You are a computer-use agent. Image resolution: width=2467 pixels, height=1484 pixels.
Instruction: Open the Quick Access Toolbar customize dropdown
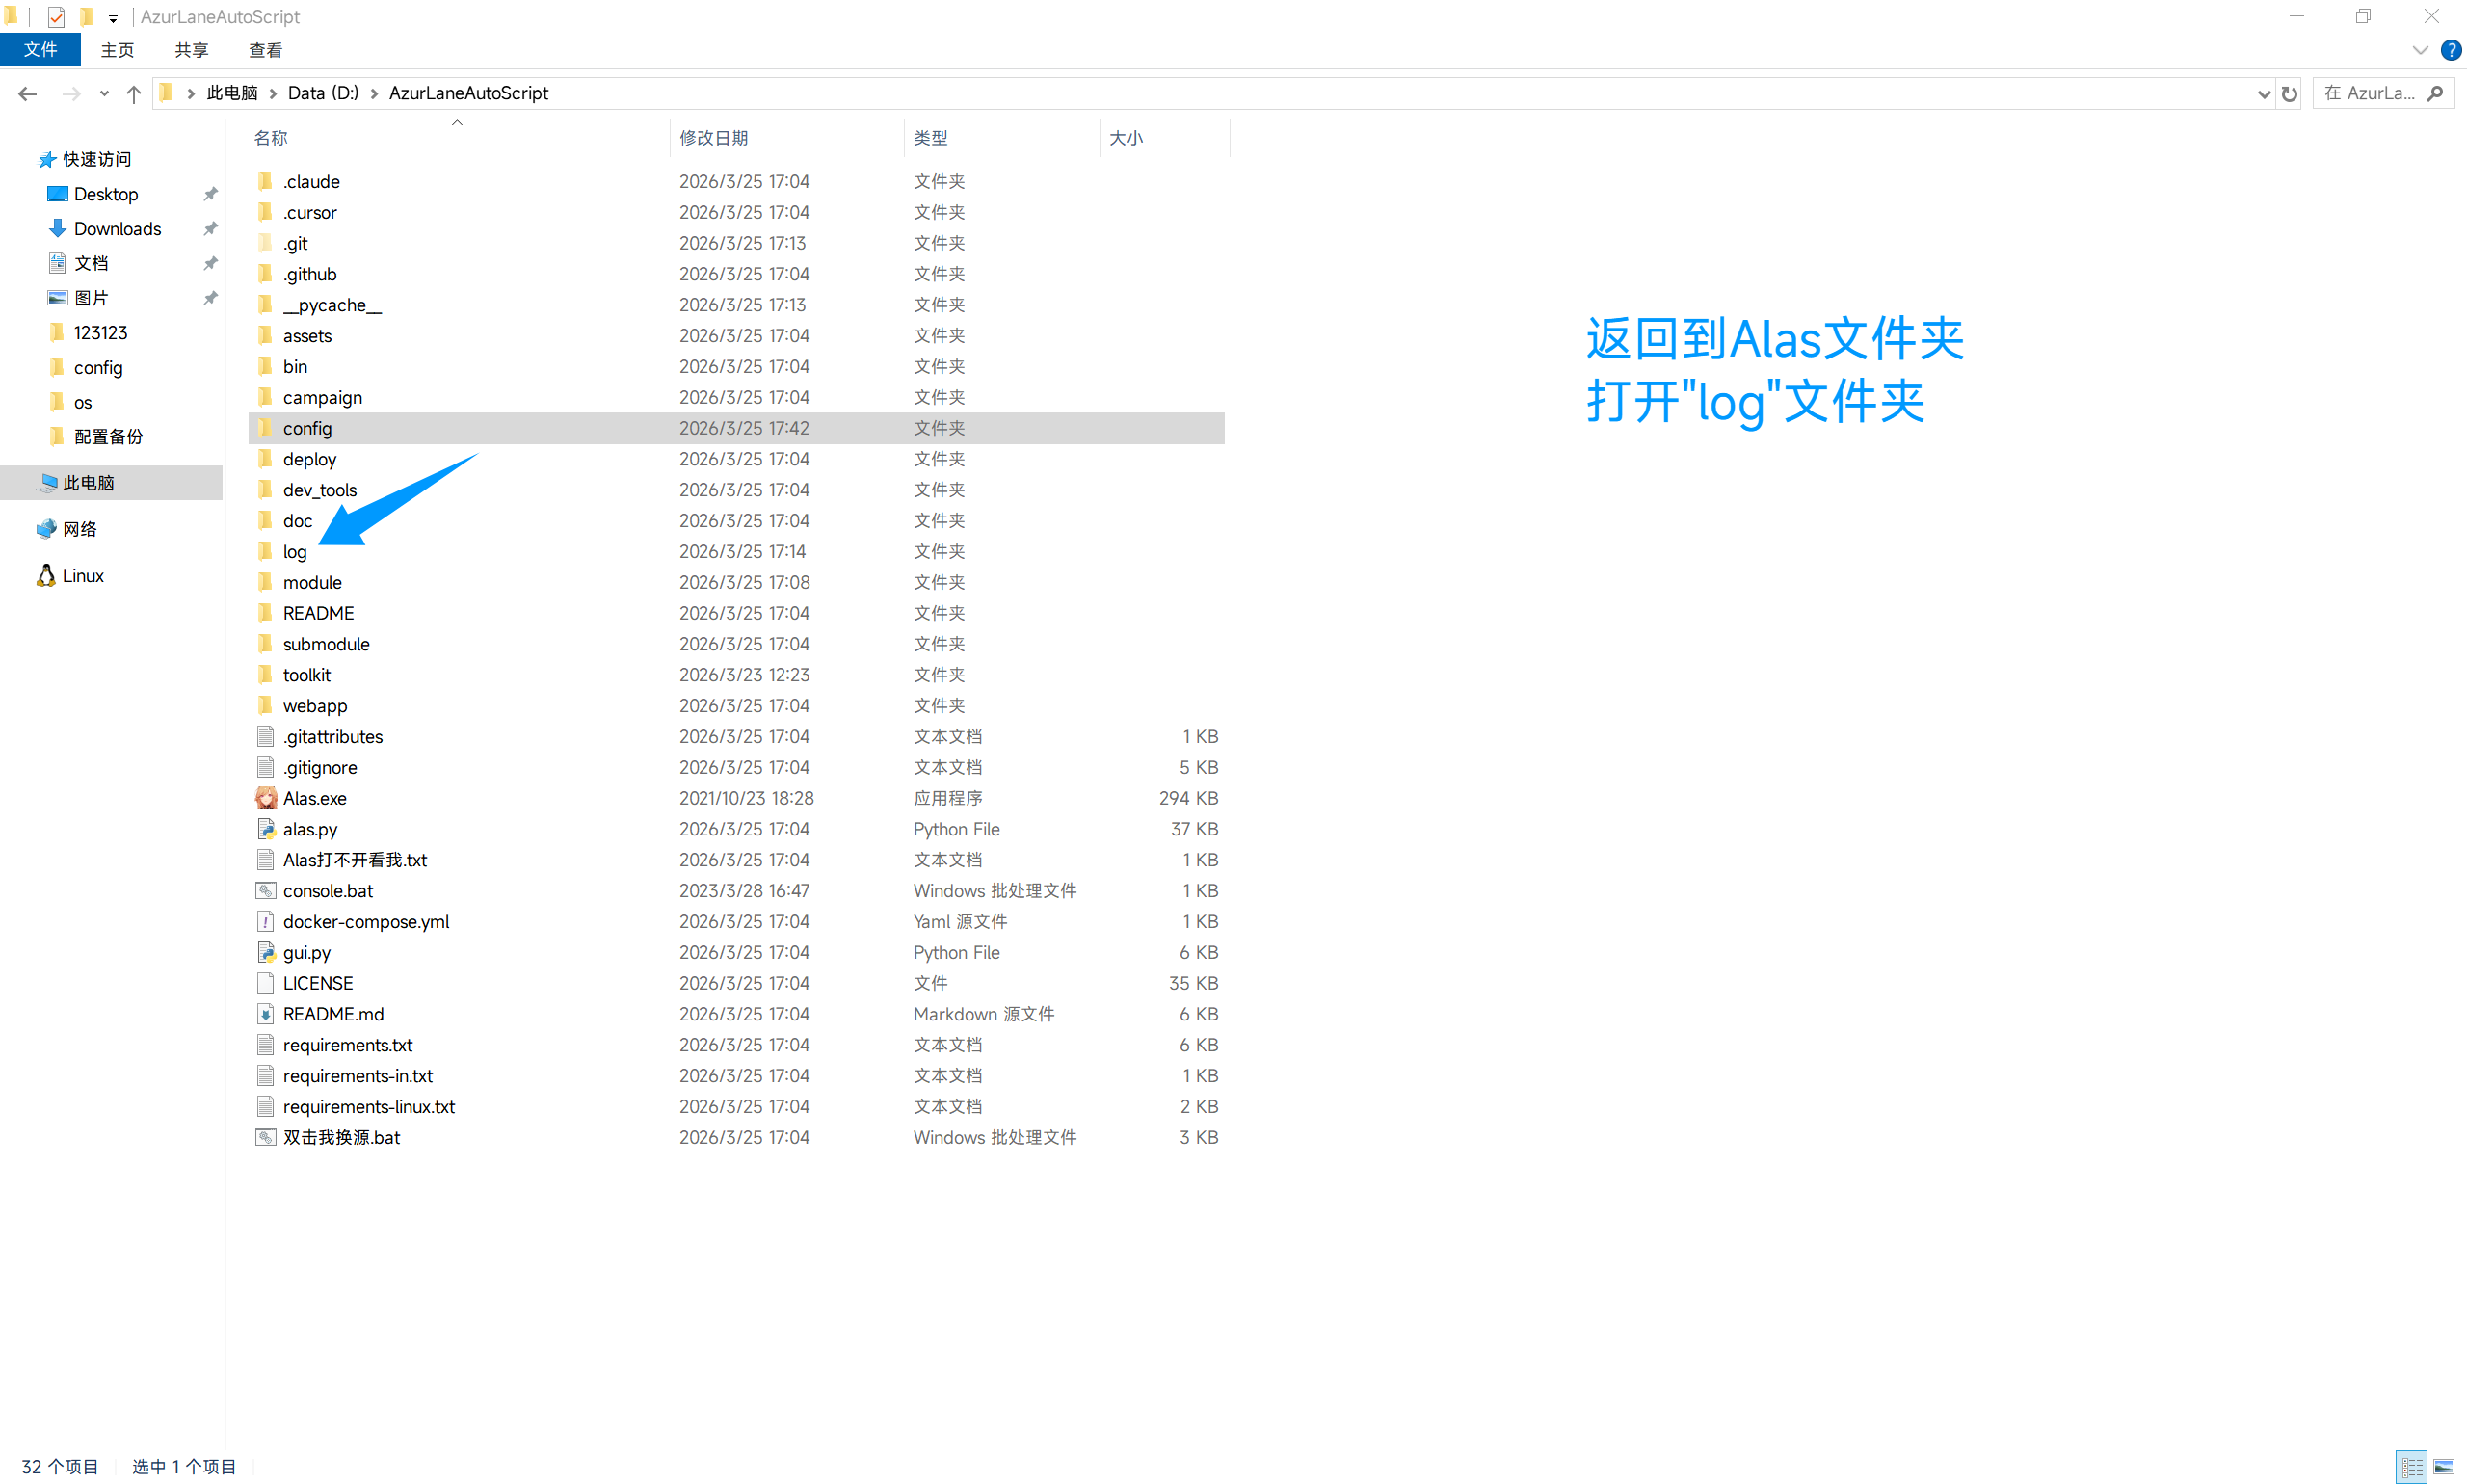click(113, 17)
